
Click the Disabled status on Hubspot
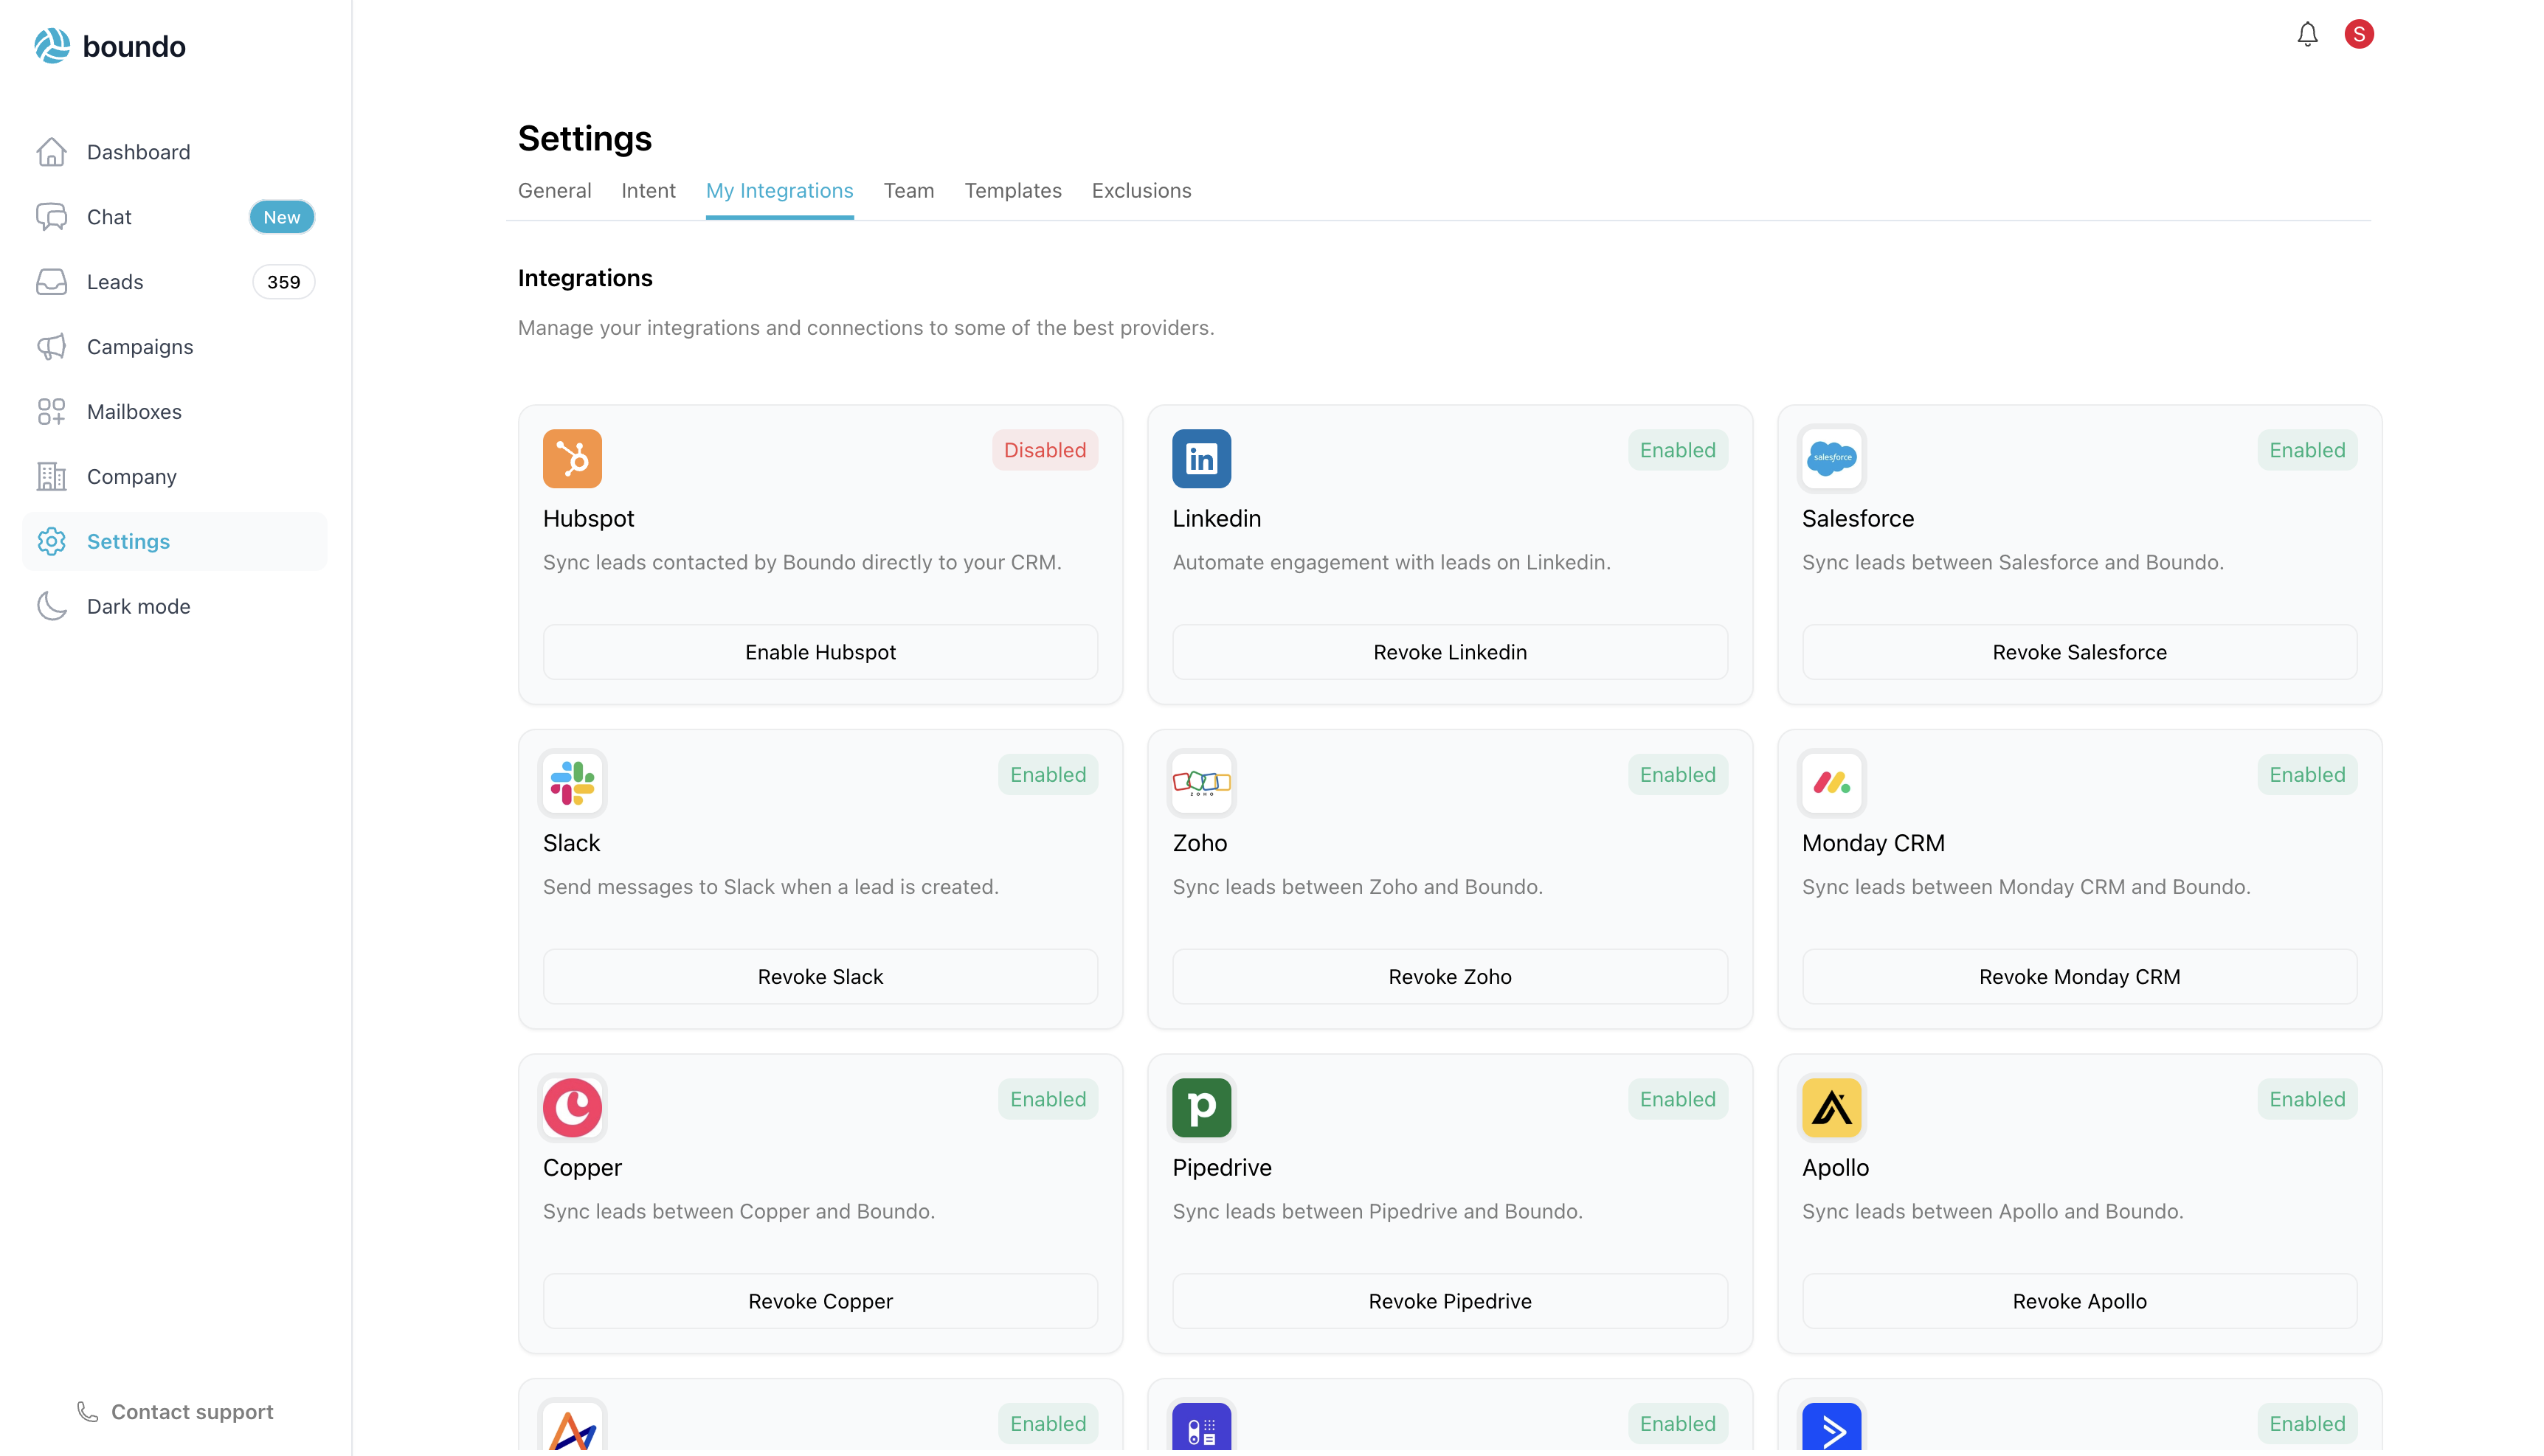click(1044, 450)
